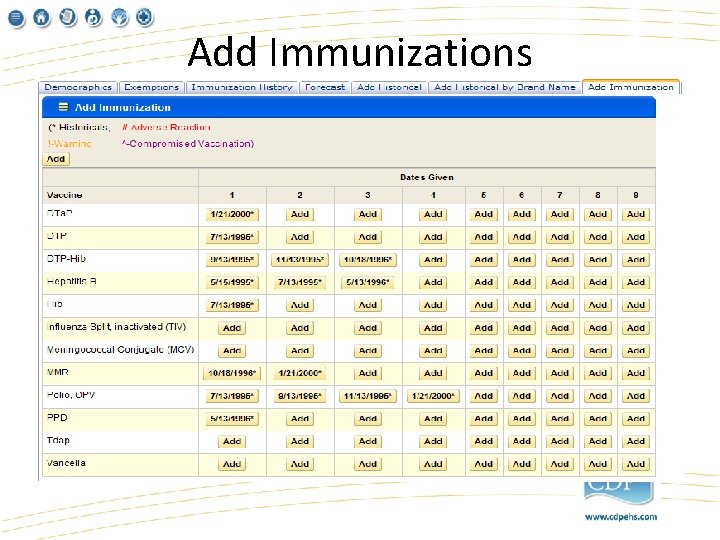Open DTaP dose 1 date 1/21/2000*
The width and height of the screenshot is (720, 540).
pyautogui.click(x=232, y=214)
